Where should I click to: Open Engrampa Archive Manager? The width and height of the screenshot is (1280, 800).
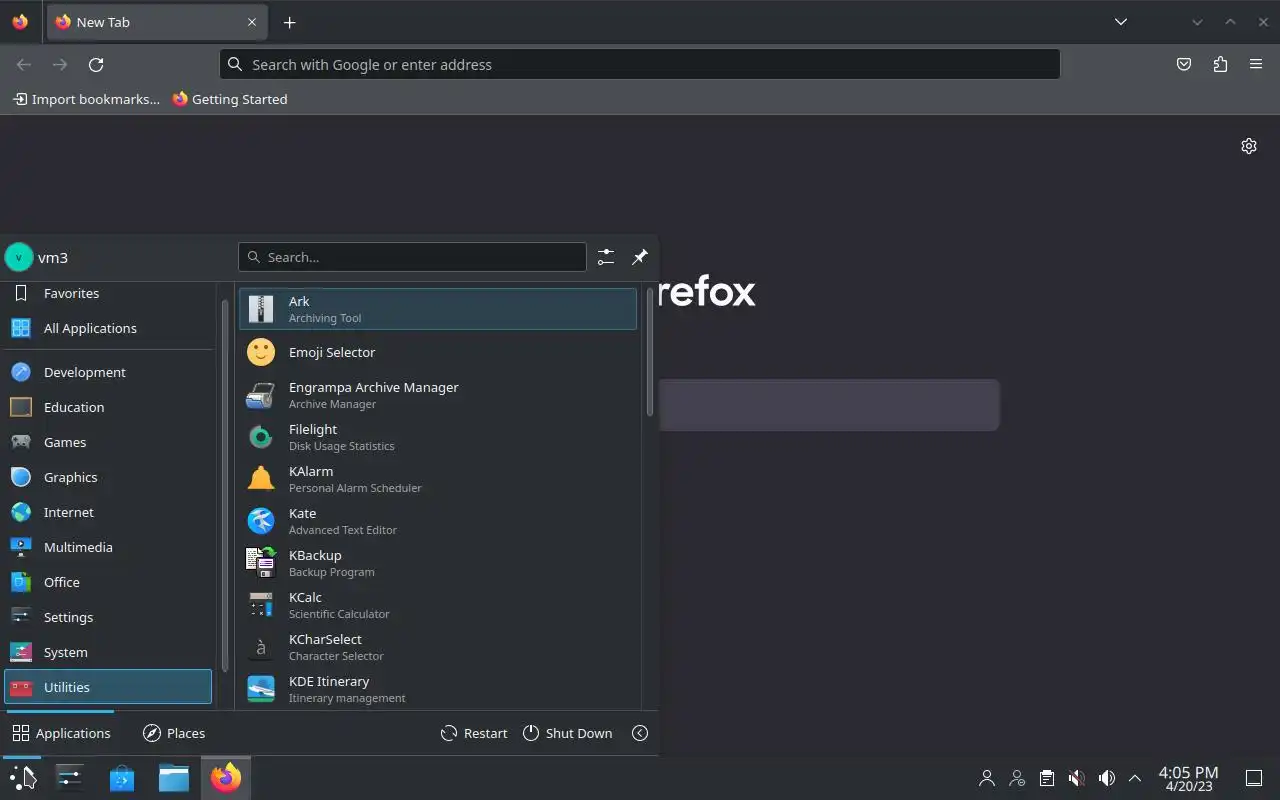(437, 395)
